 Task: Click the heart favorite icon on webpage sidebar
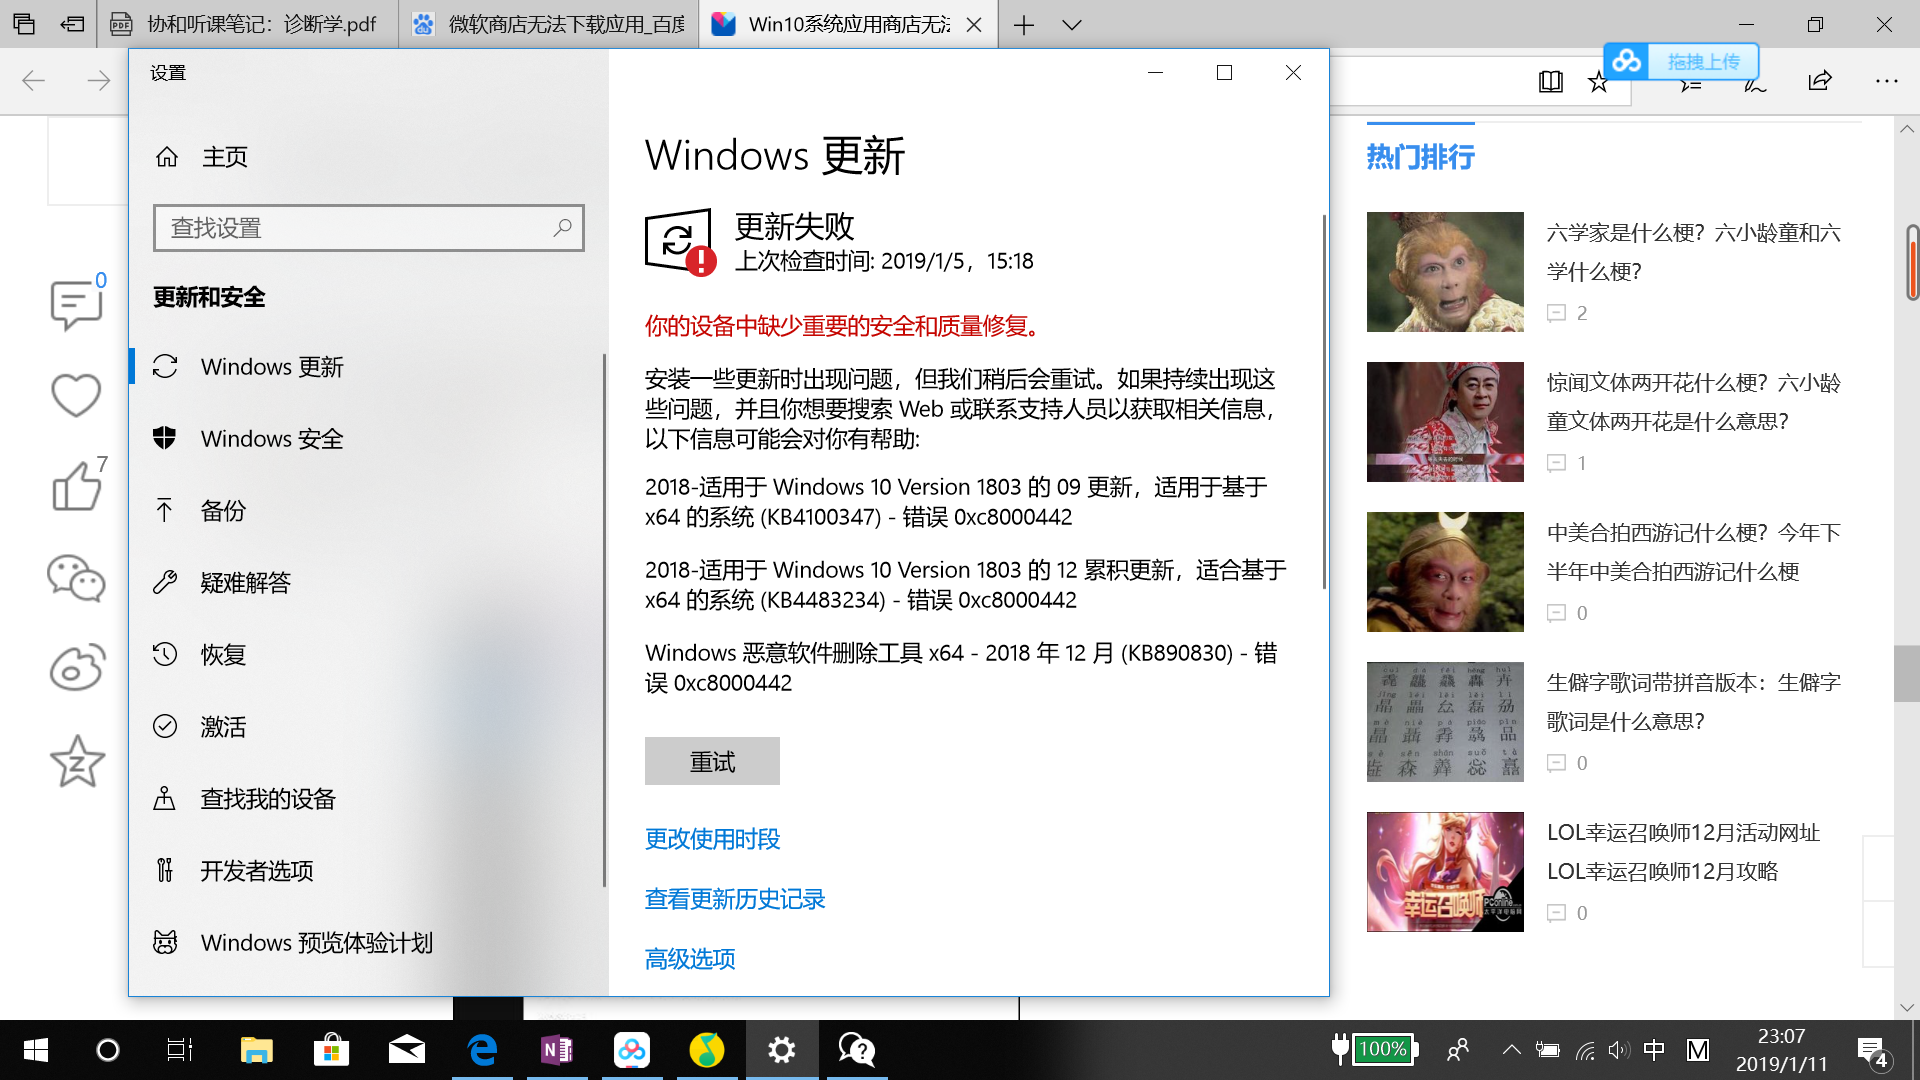(76, 396)
